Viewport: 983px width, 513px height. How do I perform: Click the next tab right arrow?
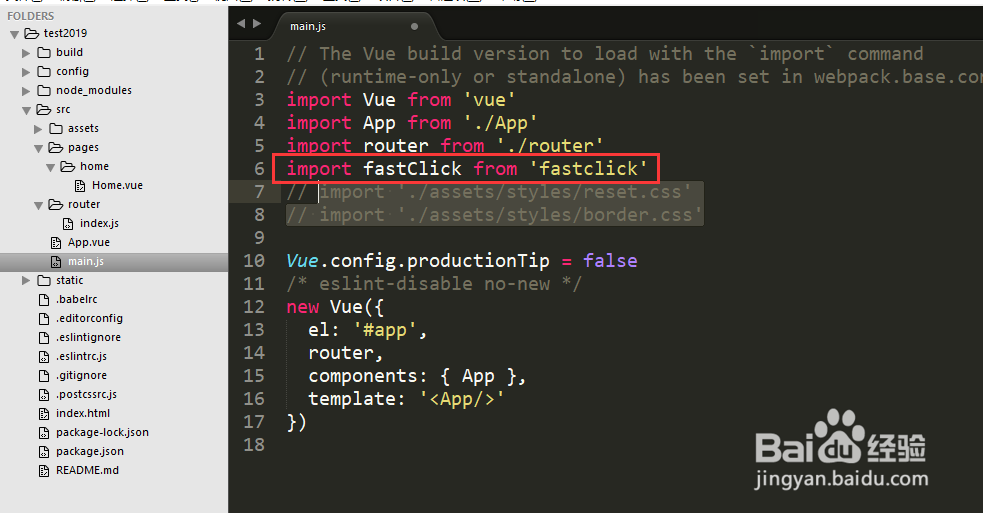tap(257, 24)
